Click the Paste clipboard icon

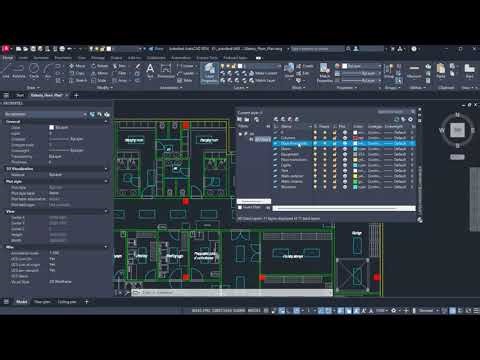click(x=441, y=71)
